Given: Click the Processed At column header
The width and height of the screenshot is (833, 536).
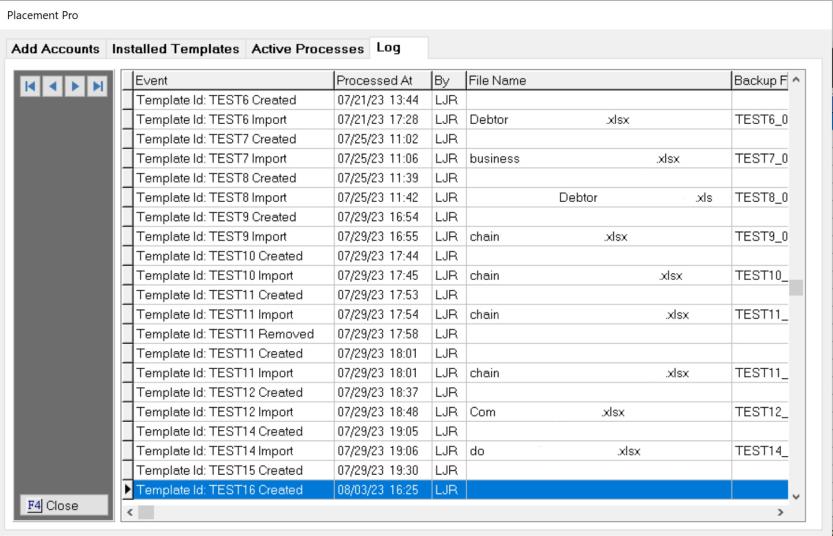Looking at the screenshot, I should tap(381, 80).
